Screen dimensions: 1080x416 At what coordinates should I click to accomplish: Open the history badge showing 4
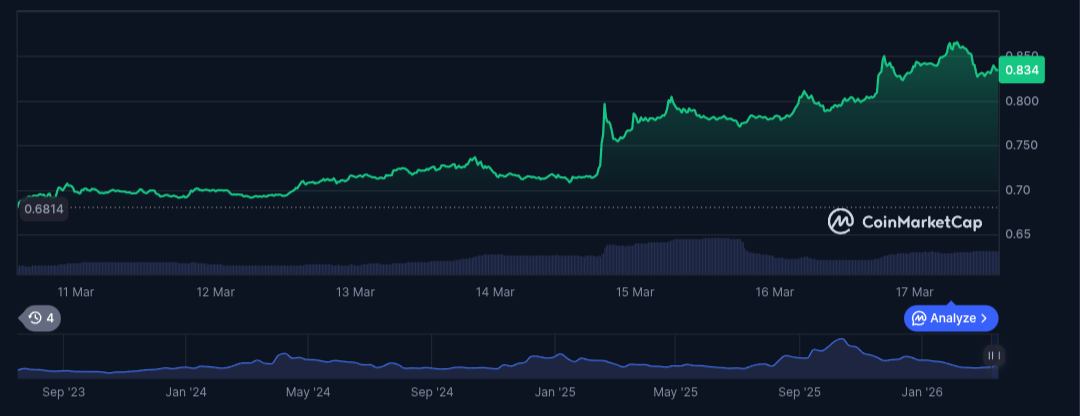click(x=41, y=318)
